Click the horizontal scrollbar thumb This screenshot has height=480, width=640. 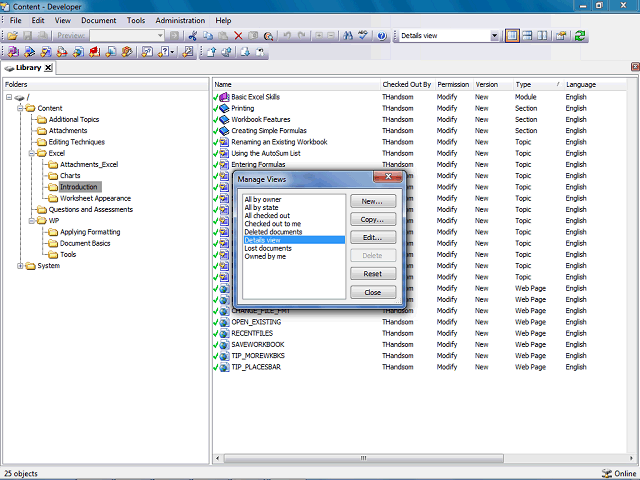coord(363,458)
